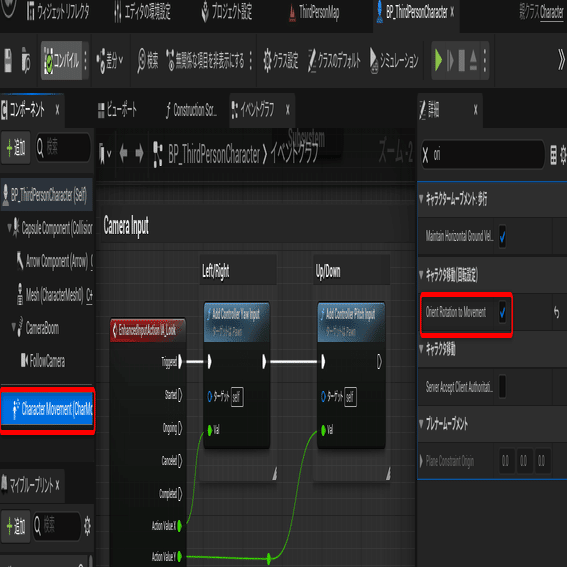Switch to the ThirdPersonMap tab
Image resolution: width=567 pixels, height=567 pixels.
tap(314, 12)
